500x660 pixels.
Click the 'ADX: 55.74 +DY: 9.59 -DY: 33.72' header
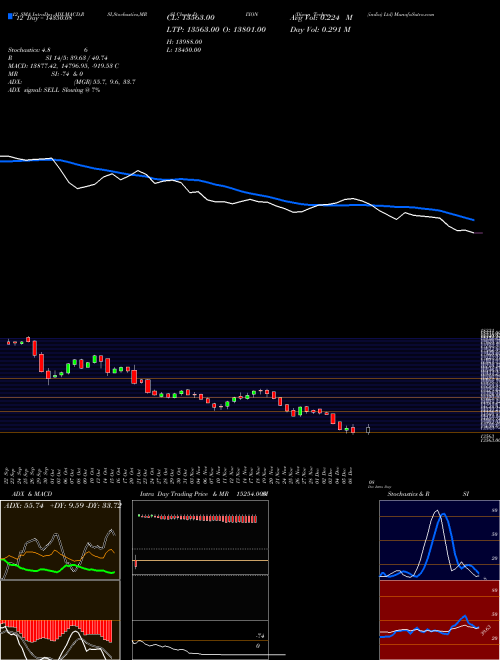pyautogui.click(x=62, y=505)
